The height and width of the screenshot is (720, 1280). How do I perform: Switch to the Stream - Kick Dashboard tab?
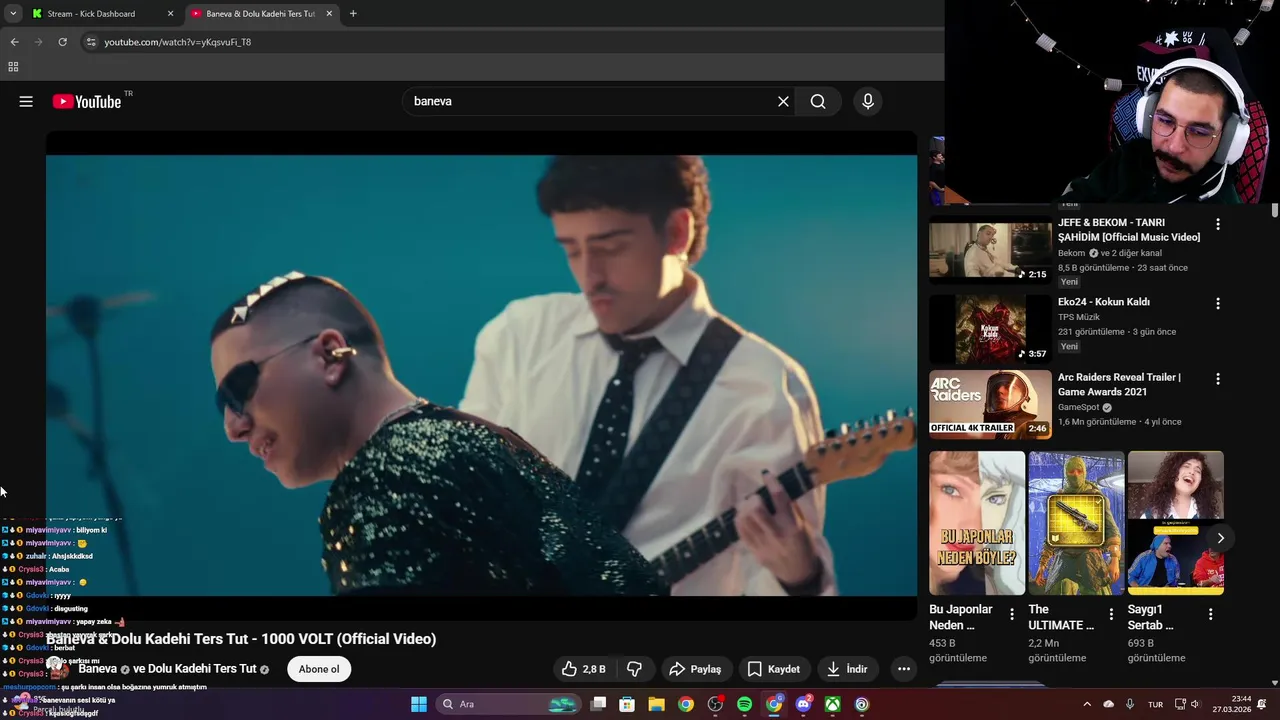click(100, 14)
